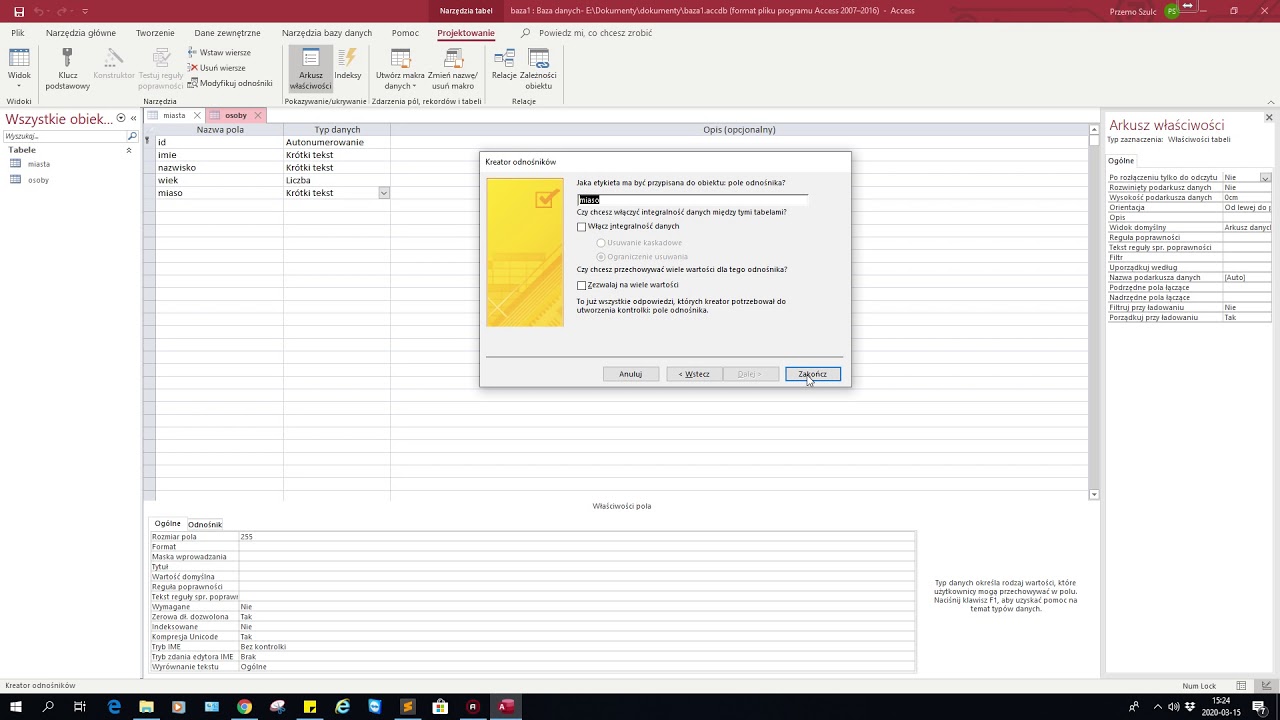This screenshot has width=1280, height=720.
Task: Enable Włącz integralność danych checkbox
Action: 582,227
